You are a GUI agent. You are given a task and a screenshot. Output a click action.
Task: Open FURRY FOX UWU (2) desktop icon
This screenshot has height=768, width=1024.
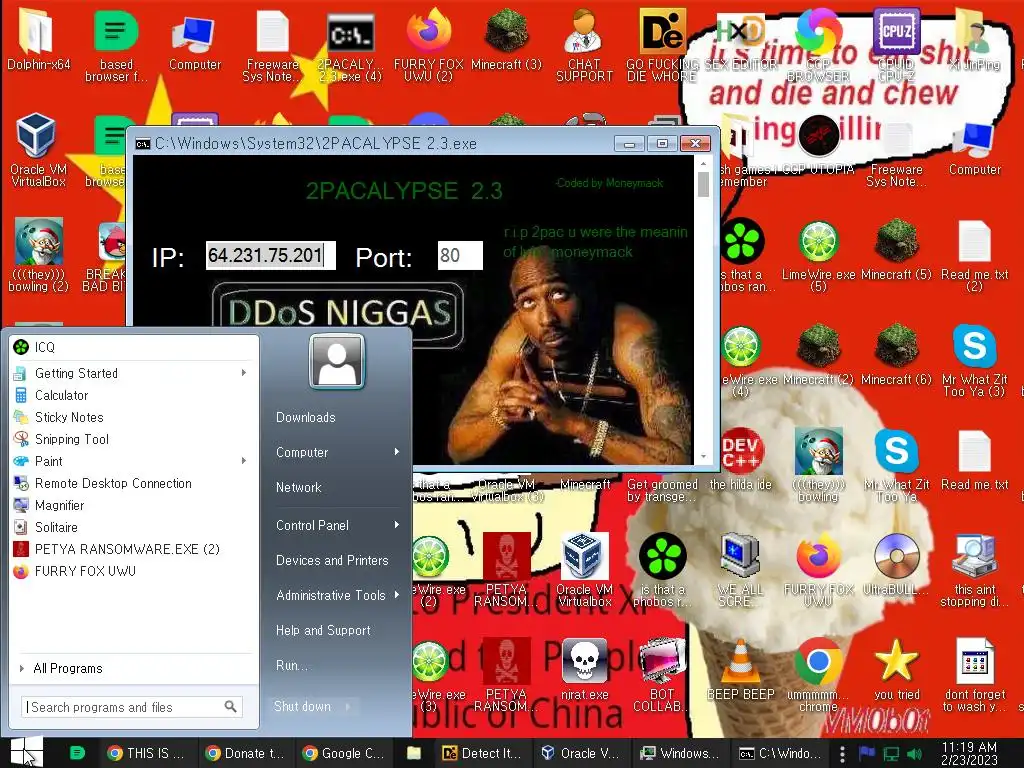click(x=428, y=44)
